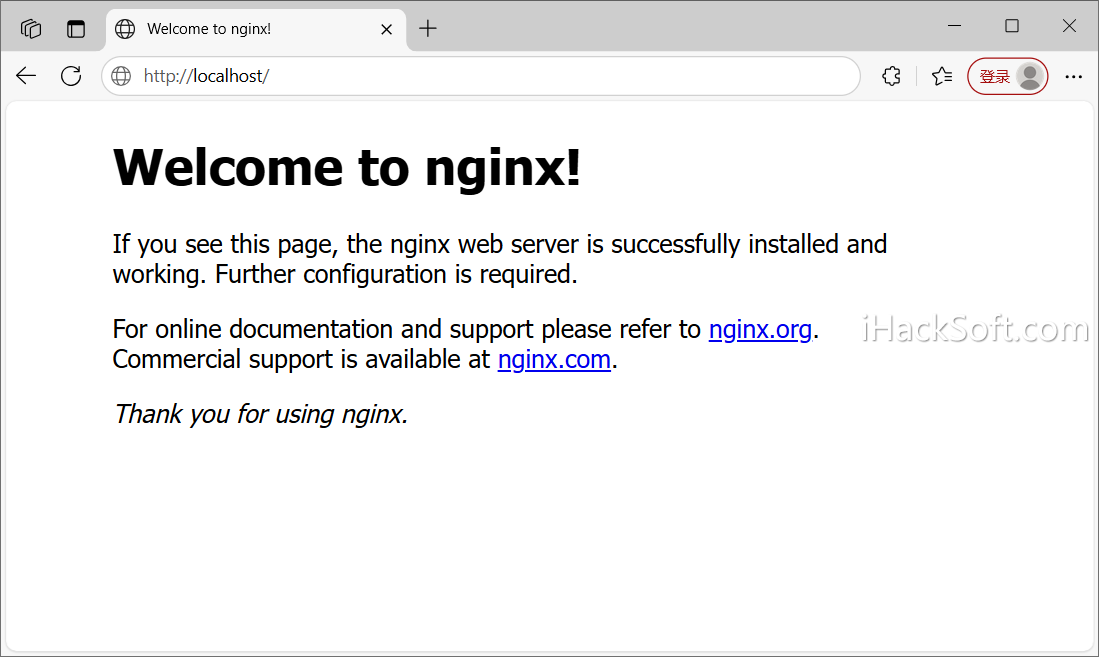The height and width of the screenshot is (657, 1099).
Task: Close the 'Welcome to nginx!' tab
Action: 386,29
